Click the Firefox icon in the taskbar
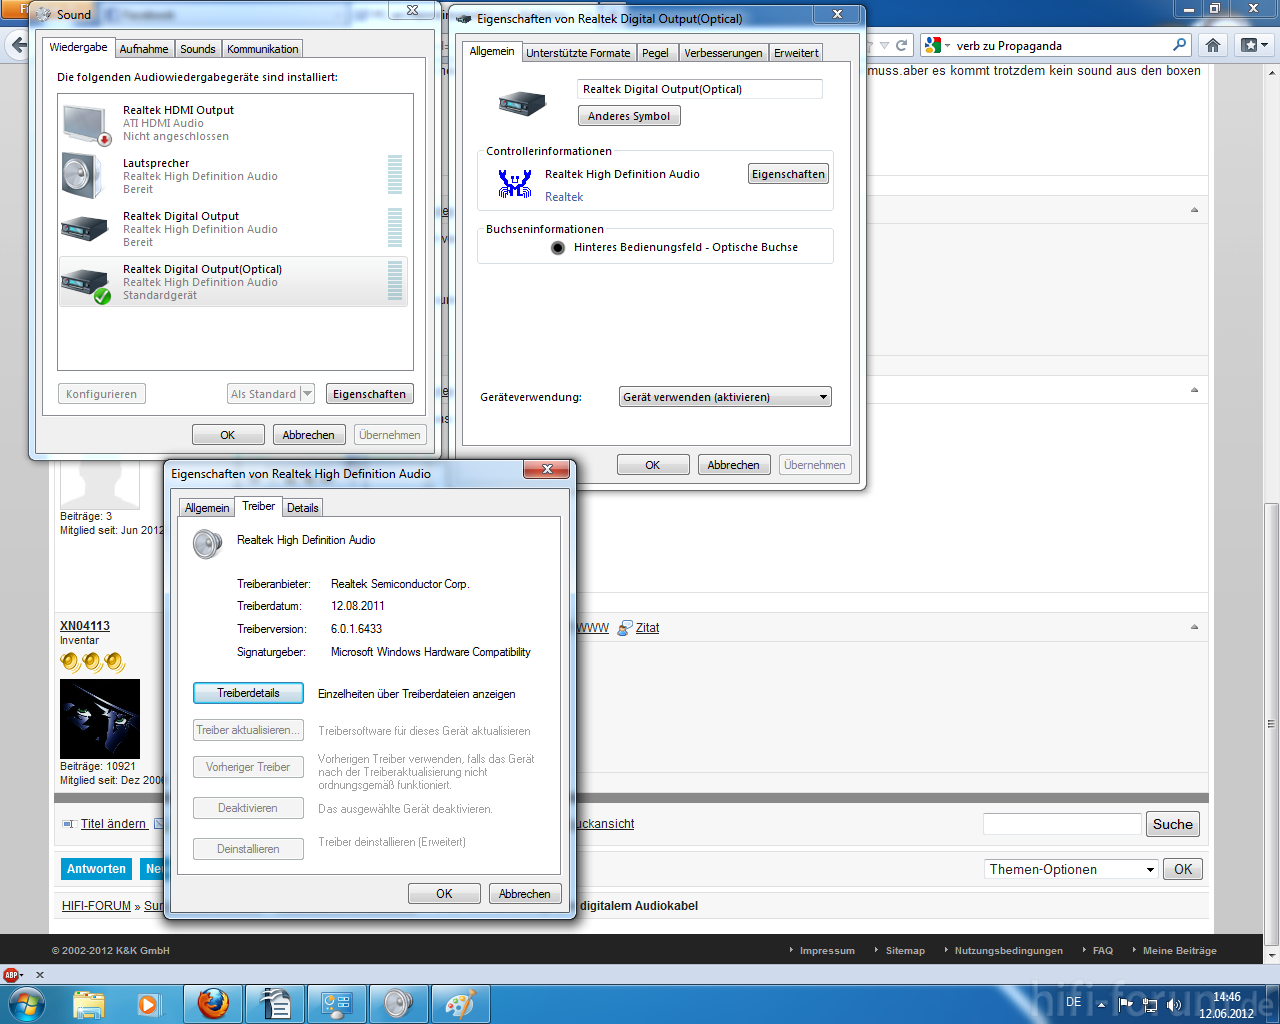Image resolution: width=1280 pixels, height=1024 pixels. tap(213, 1003)
